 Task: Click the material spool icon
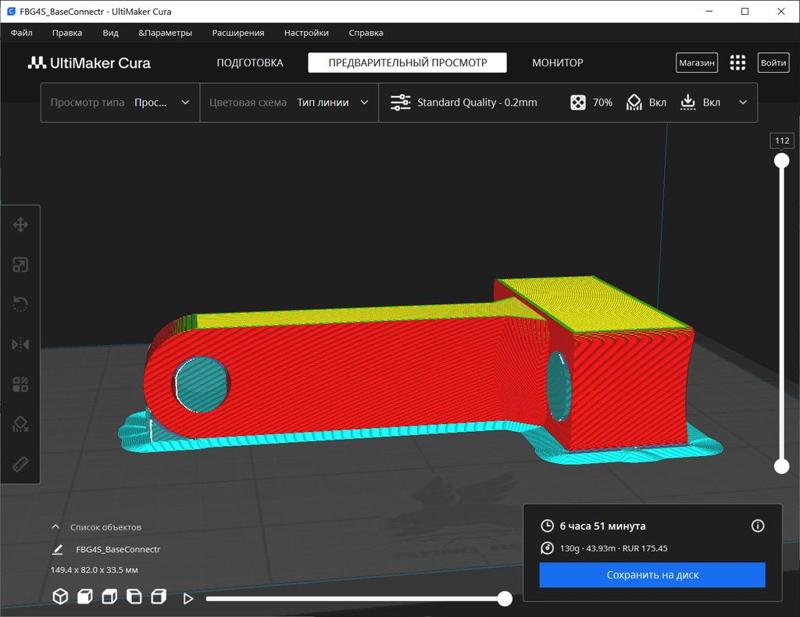pos(547,548)
